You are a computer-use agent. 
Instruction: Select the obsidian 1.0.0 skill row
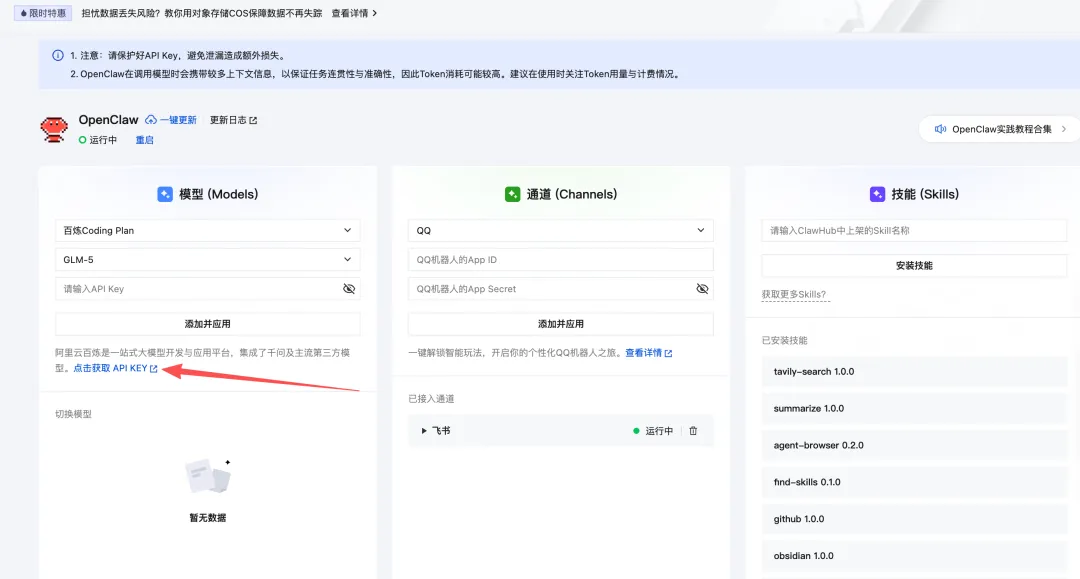tap(914, 556)
